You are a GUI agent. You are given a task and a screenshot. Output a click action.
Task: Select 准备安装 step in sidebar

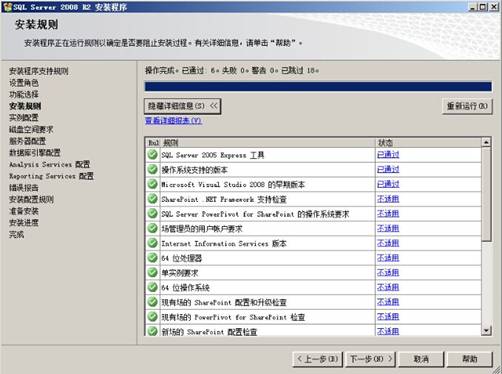click(x=24, y=211)
